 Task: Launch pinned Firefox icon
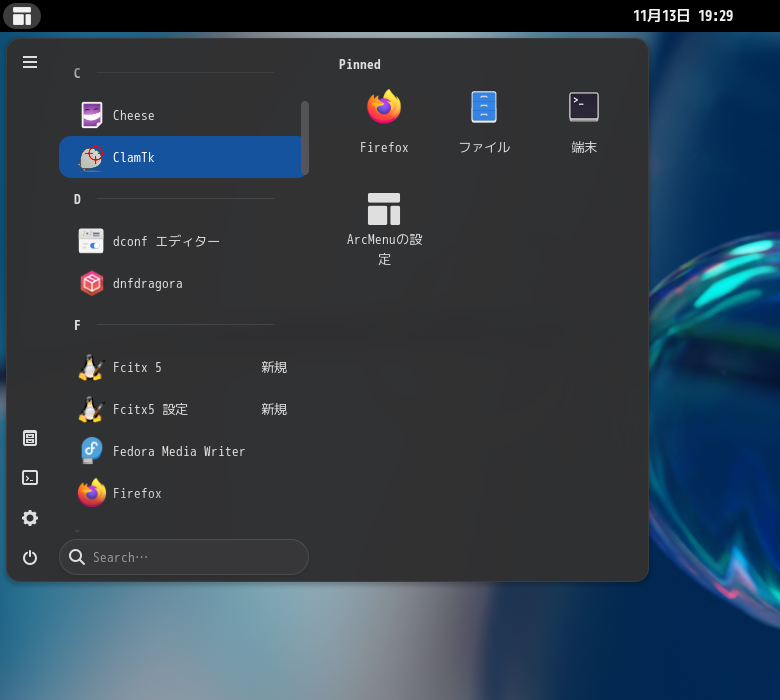384,106
